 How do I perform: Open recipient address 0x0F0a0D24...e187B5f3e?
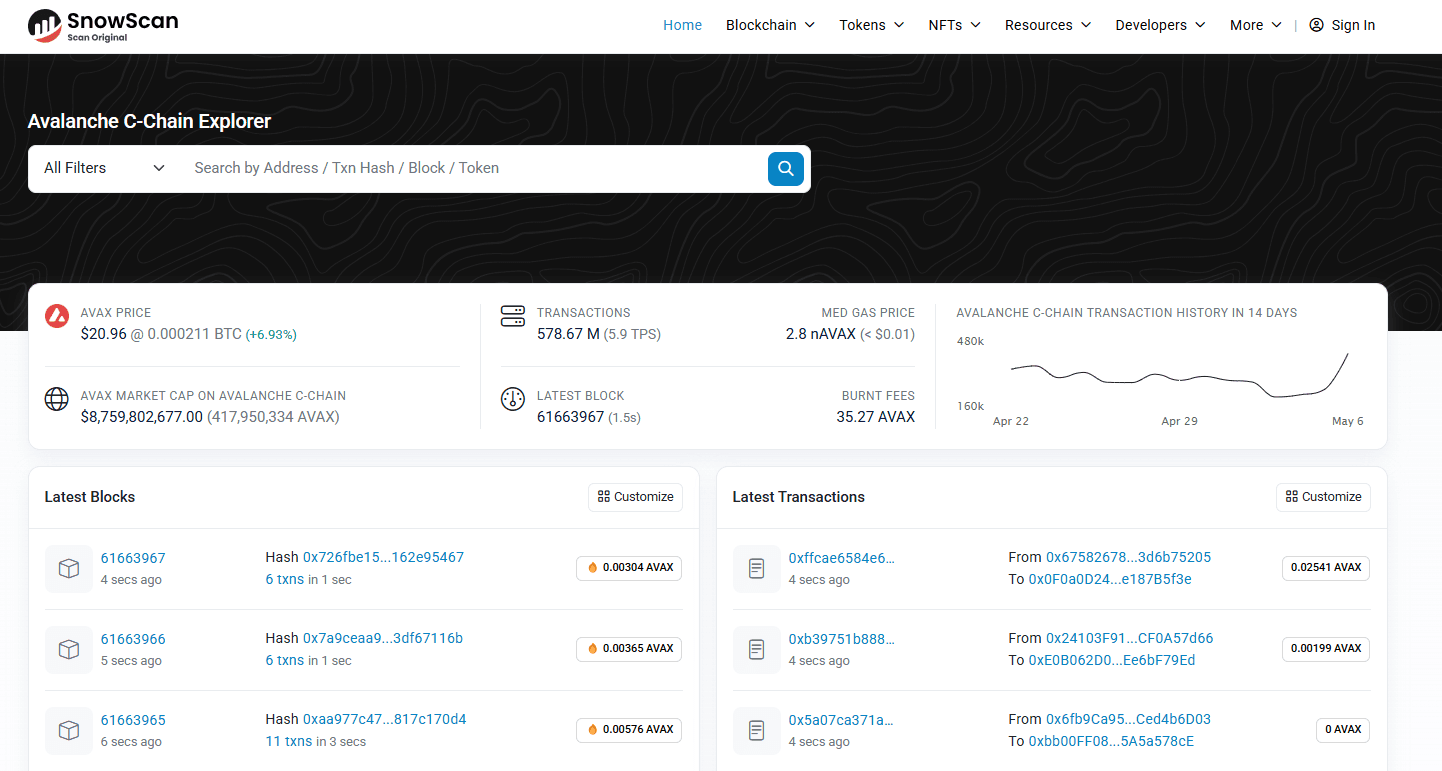[x=1110, y=579]
